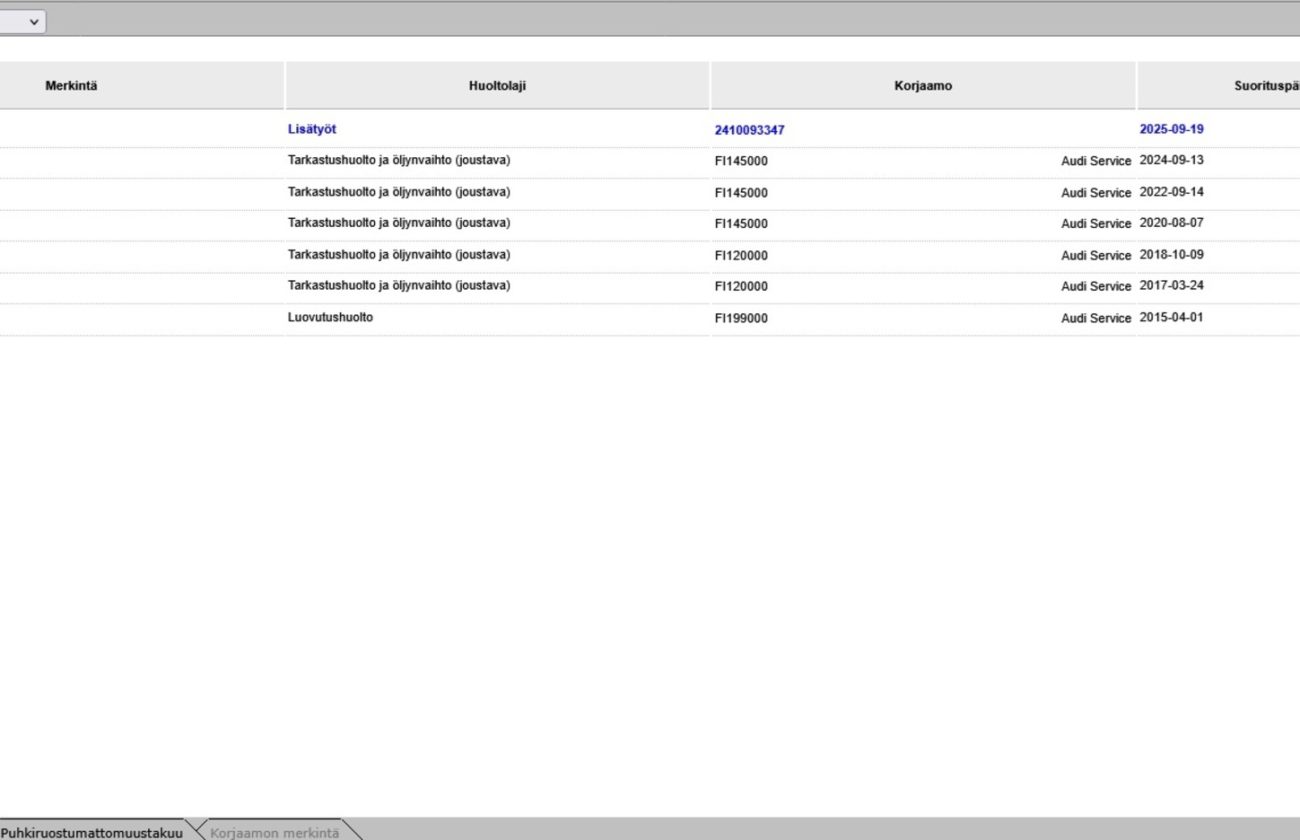Click the date 2022-09-14
This screenshot has width=1300, height=840.
(1171, 192)
